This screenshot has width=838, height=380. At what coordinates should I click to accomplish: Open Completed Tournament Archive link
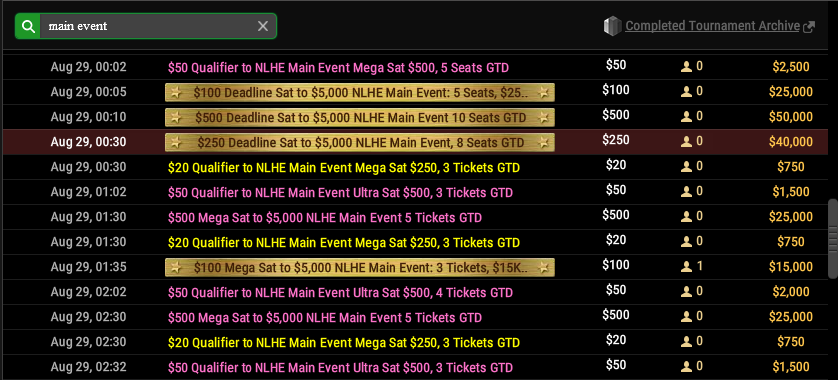click(x=712, y=26)
